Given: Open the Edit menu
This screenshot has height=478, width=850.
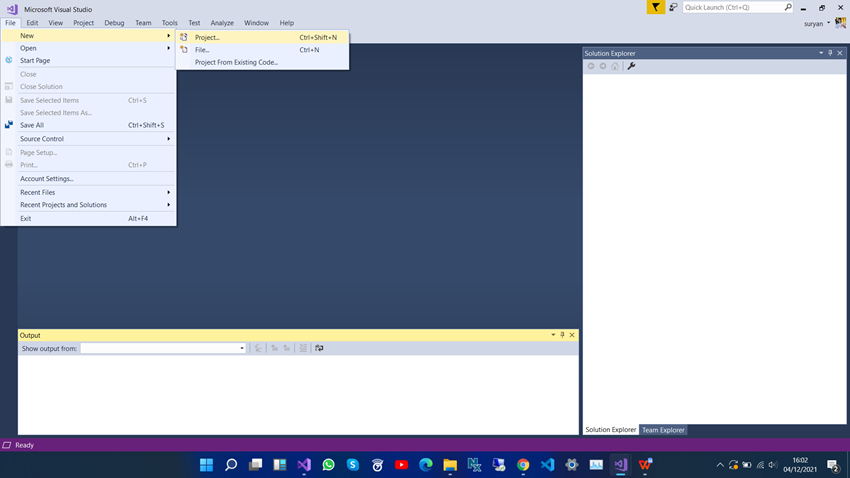Looking at the screenshot, I should pyautogui.click(x=32, y=23).
